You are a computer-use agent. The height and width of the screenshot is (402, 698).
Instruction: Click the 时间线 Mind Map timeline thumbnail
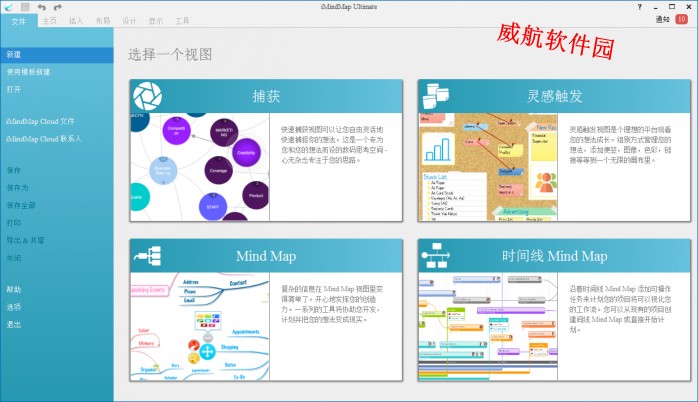[488, 326]
